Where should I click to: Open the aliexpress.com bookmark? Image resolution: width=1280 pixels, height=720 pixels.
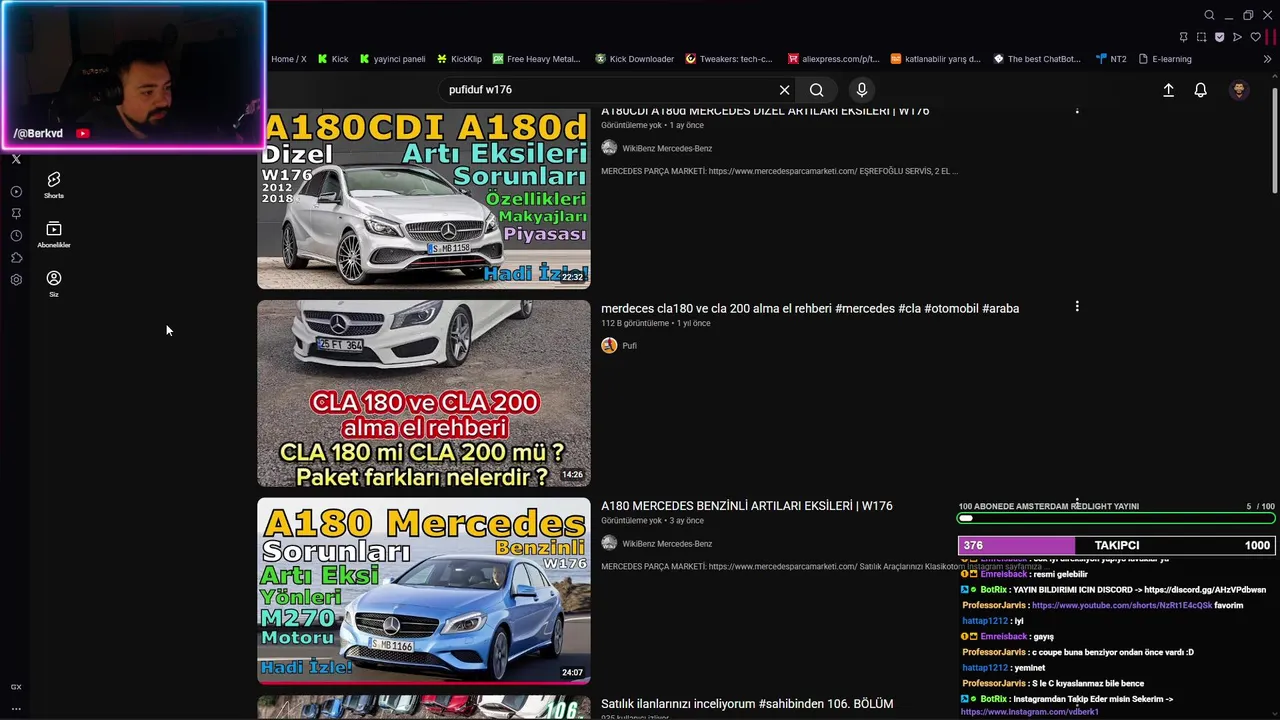pyautogui.click(x=833, y=59)
